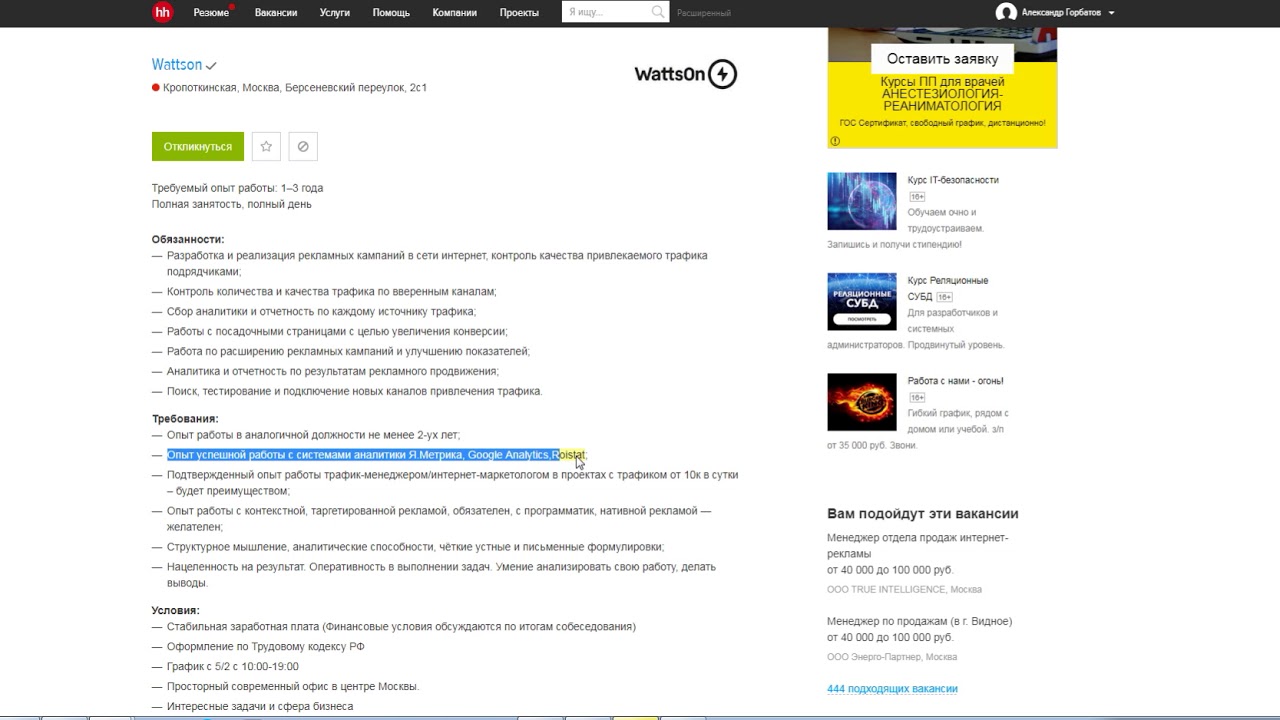Click the 'ООО TRUE INTELLIGENCE, Москва' text
Viewport: 1280px width, 720px height.
pos(904,589)
